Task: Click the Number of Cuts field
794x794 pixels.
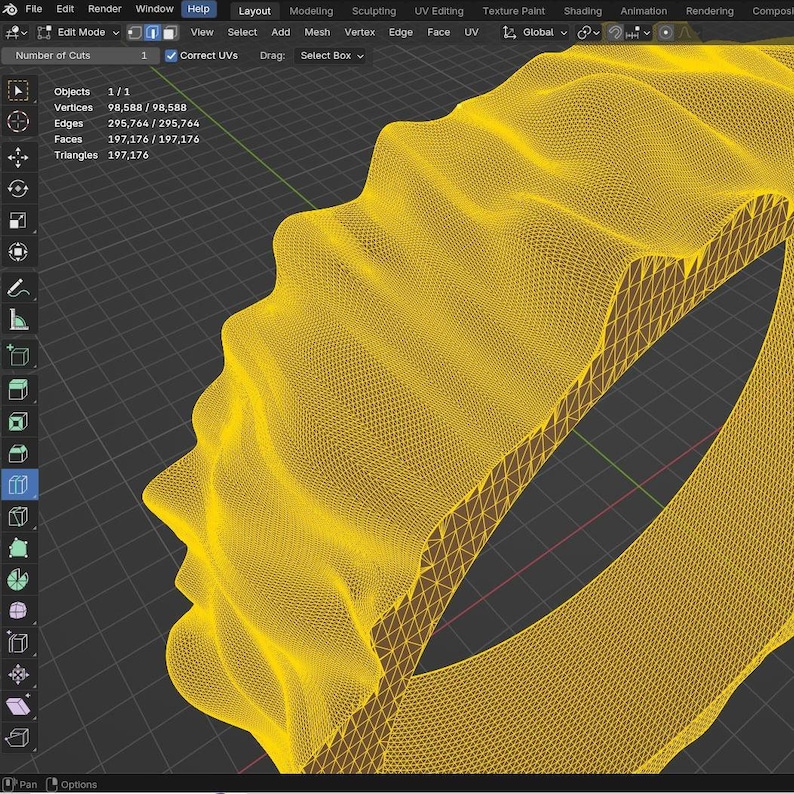Action: coord(81,56)
